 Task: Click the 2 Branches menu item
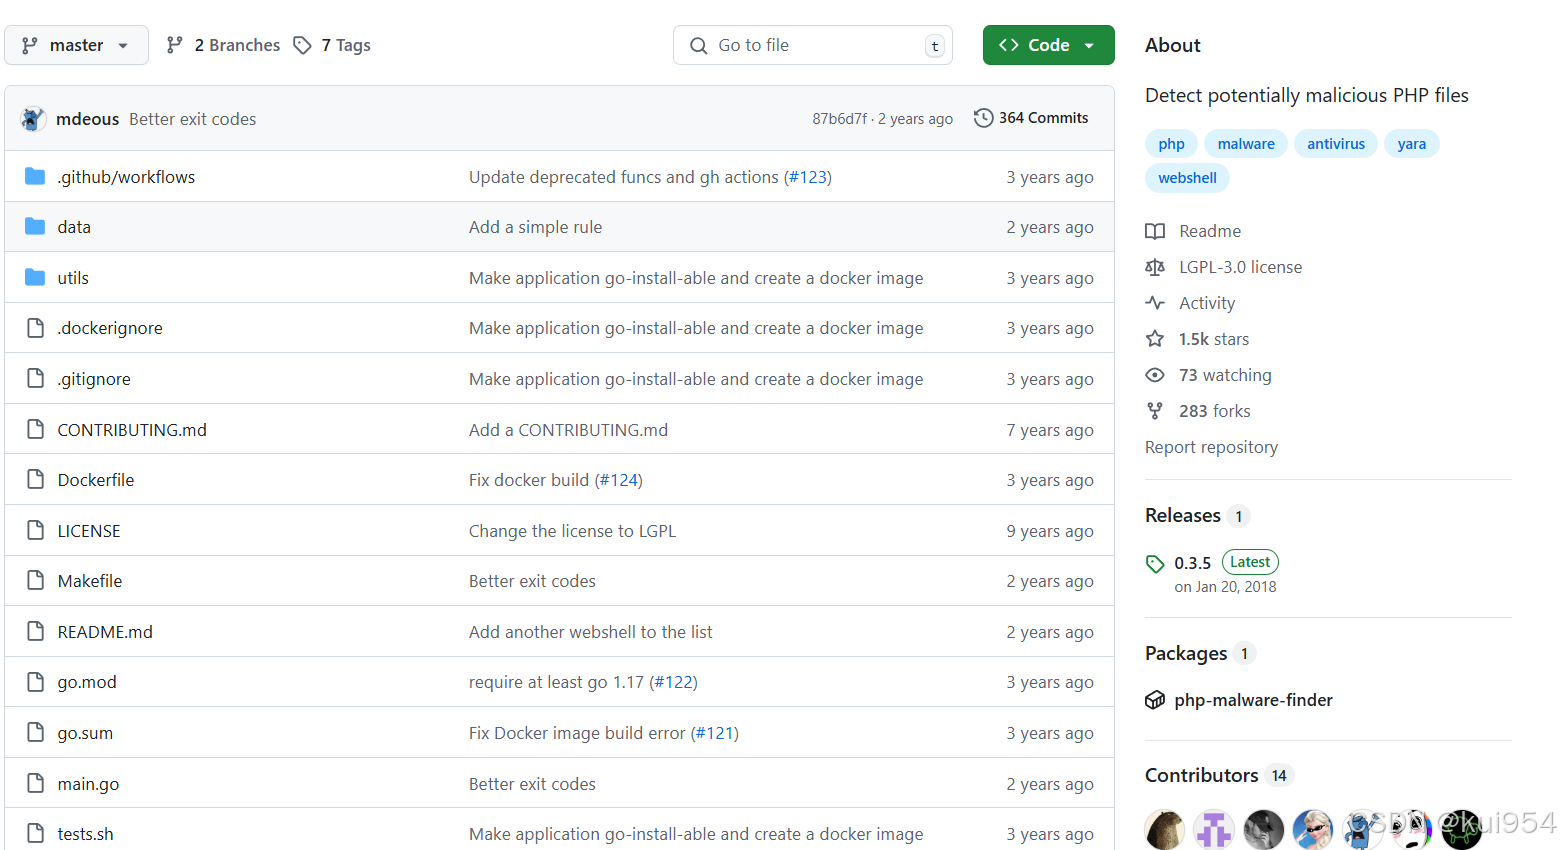tap(222, 45)
